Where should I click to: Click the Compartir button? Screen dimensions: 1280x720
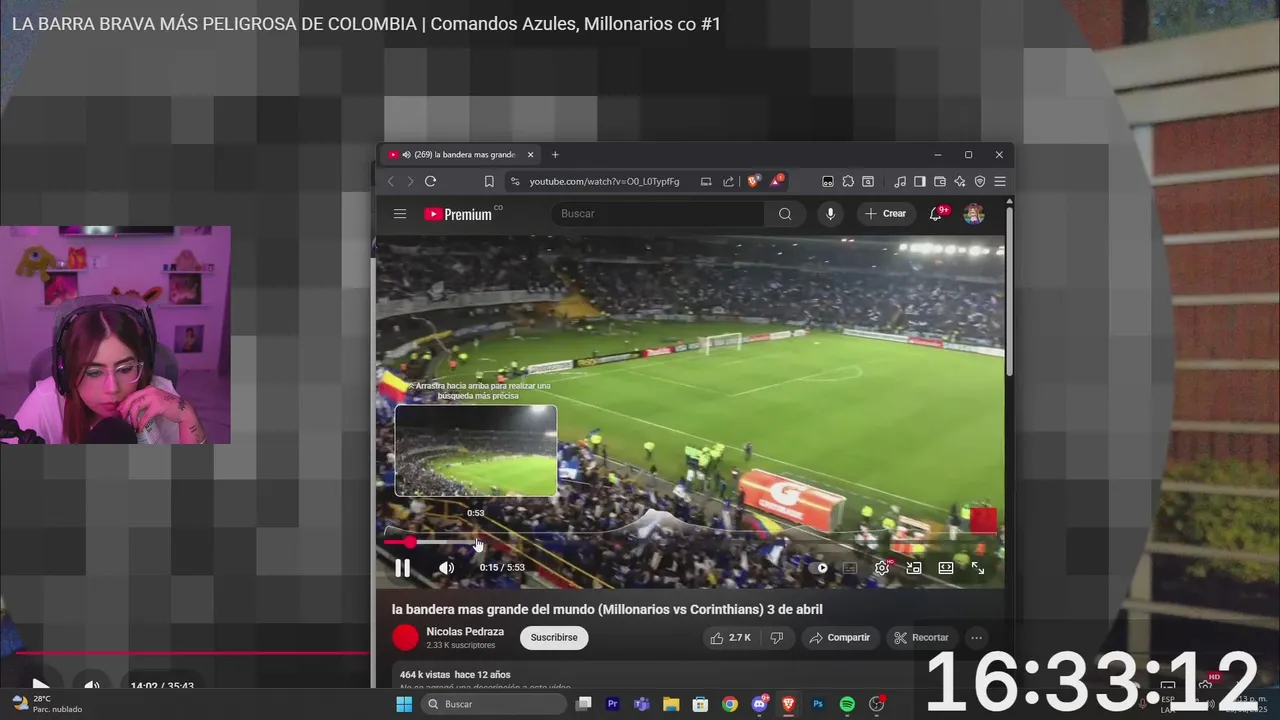pyautogui.click(x=840, y=637)
